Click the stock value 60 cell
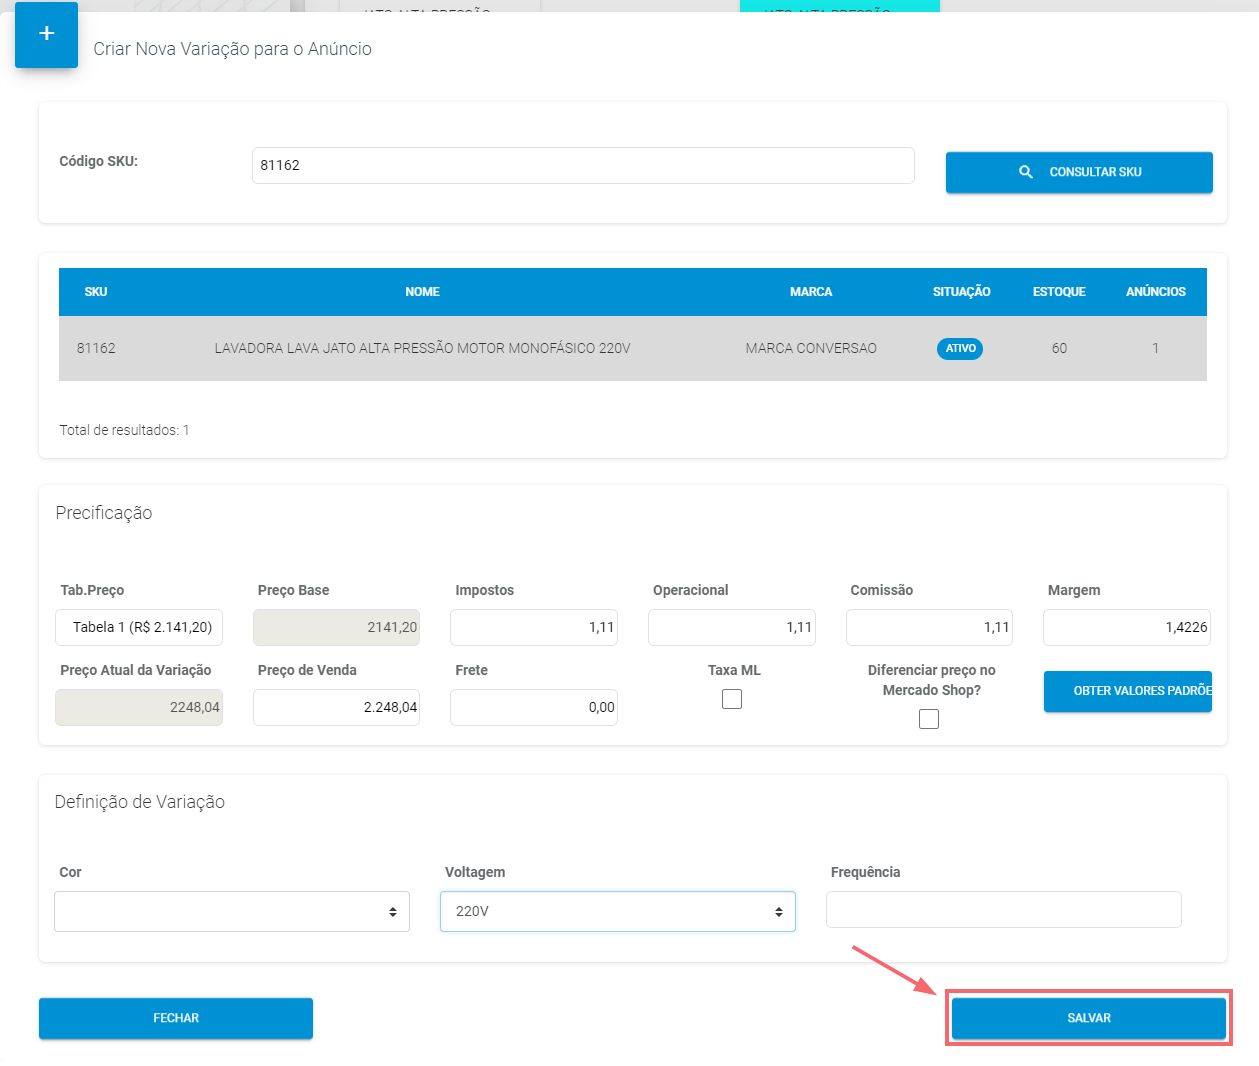1259x1066 pixels. tap(1059, 348)
